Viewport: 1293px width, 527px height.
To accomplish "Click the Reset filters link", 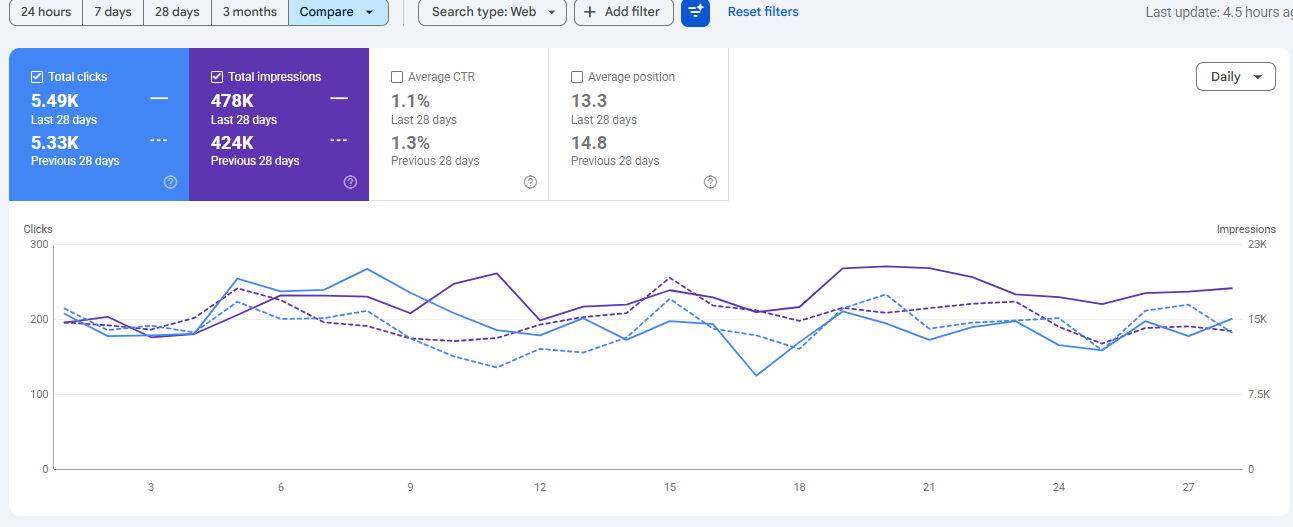I will tap(763, 12).
